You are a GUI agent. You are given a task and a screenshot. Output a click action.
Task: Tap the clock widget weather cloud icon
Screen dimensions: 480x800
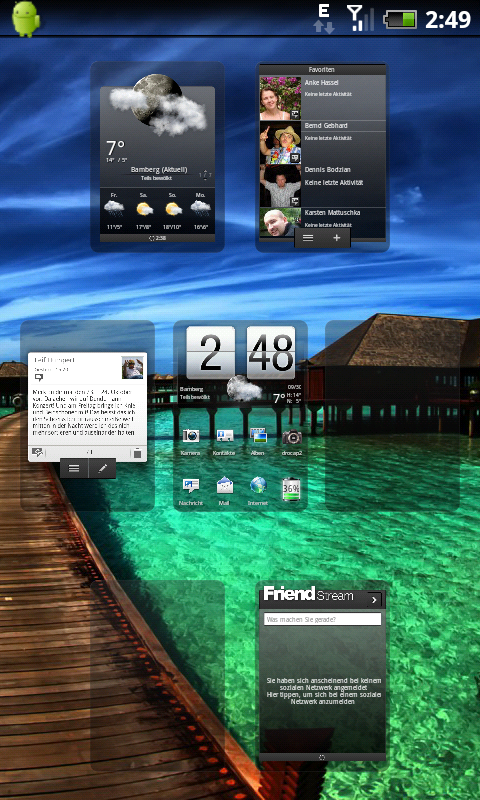pos(243,388)
